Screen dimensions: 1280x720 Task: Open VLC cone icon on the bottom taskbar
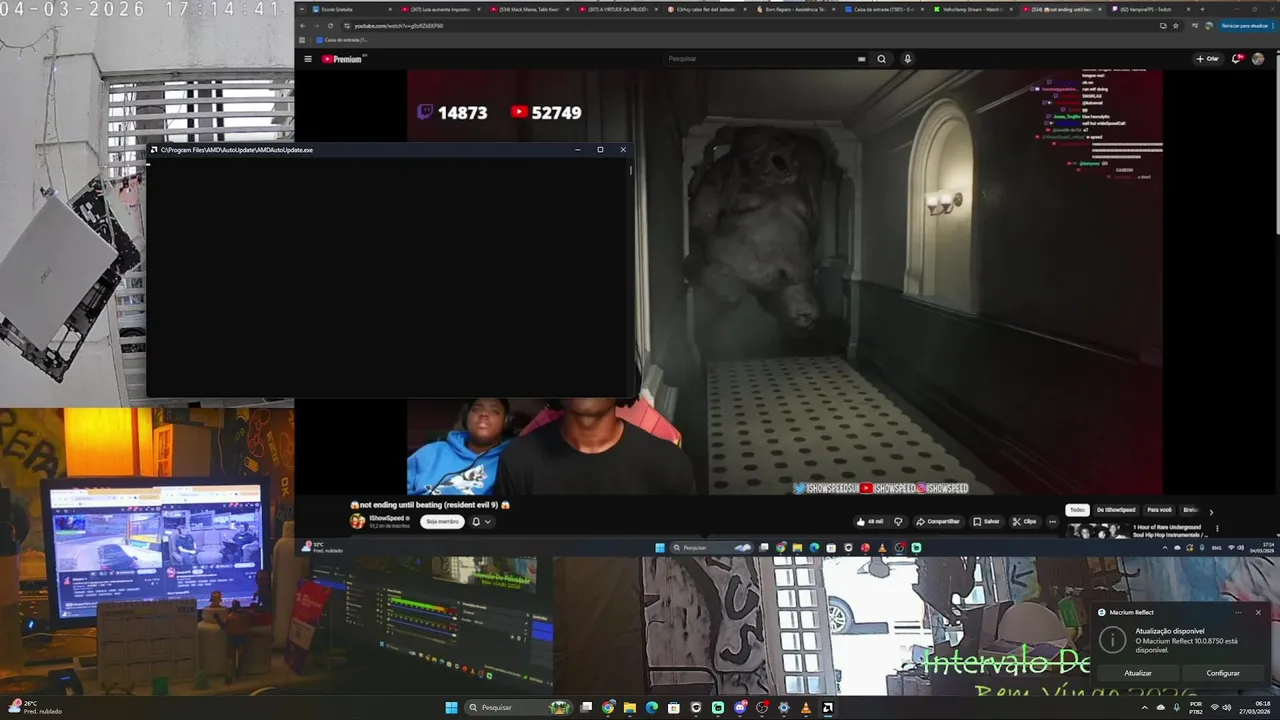click(806, 708)
